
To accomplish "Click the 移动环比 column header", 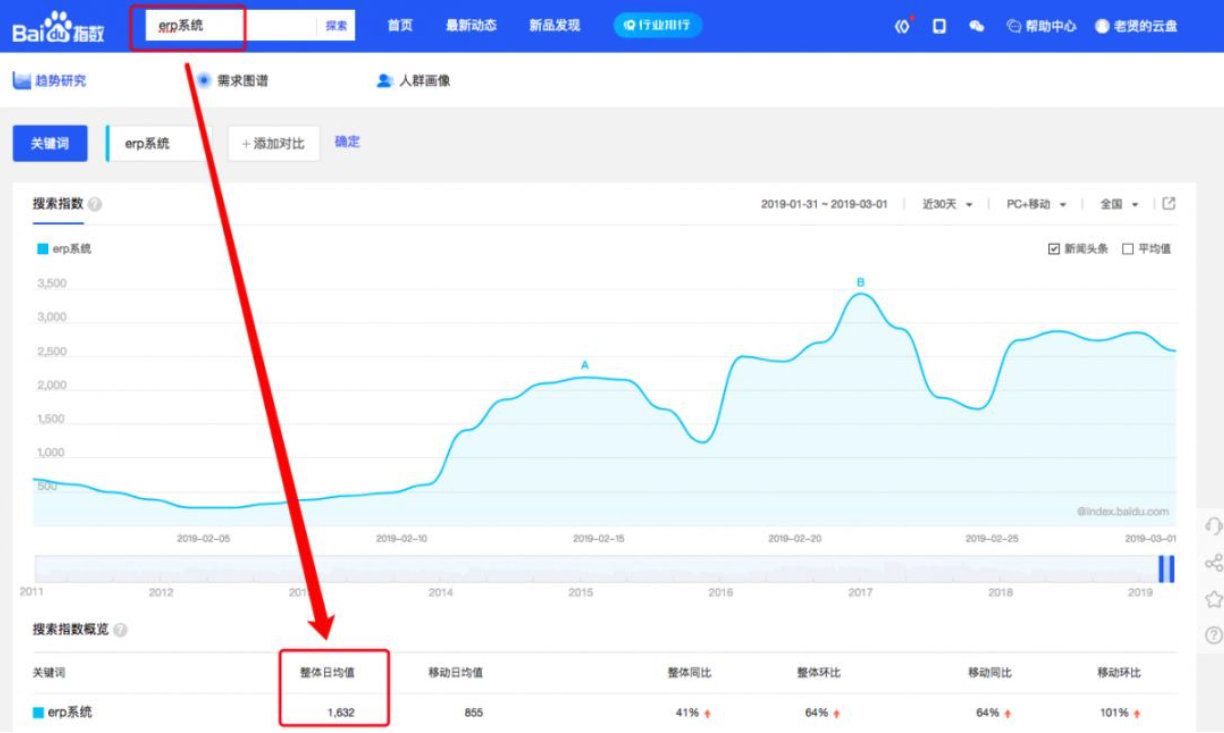I will pyautogui.click(x=1119, y=673).
